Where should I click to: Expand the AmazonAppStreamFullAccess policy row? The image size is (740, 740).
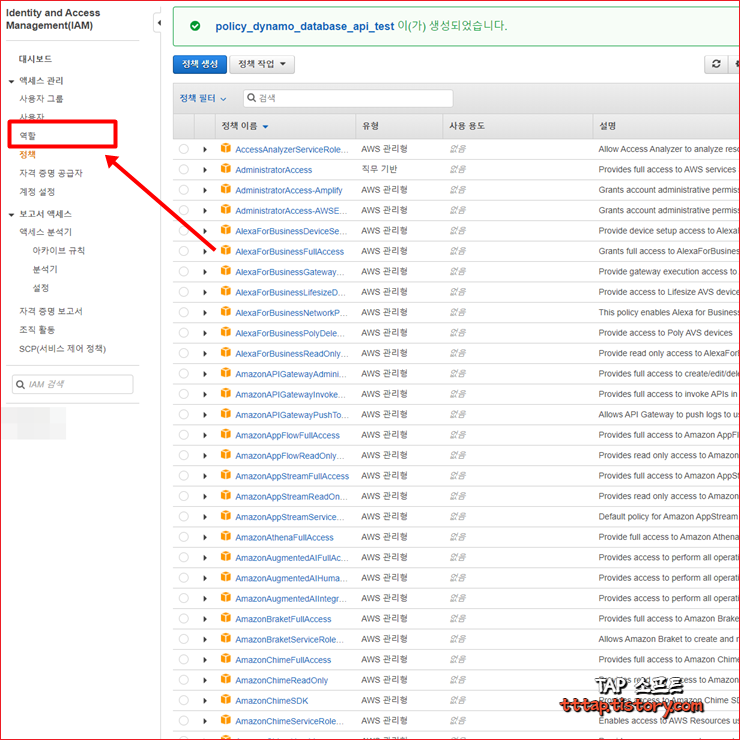coord(205,476)
